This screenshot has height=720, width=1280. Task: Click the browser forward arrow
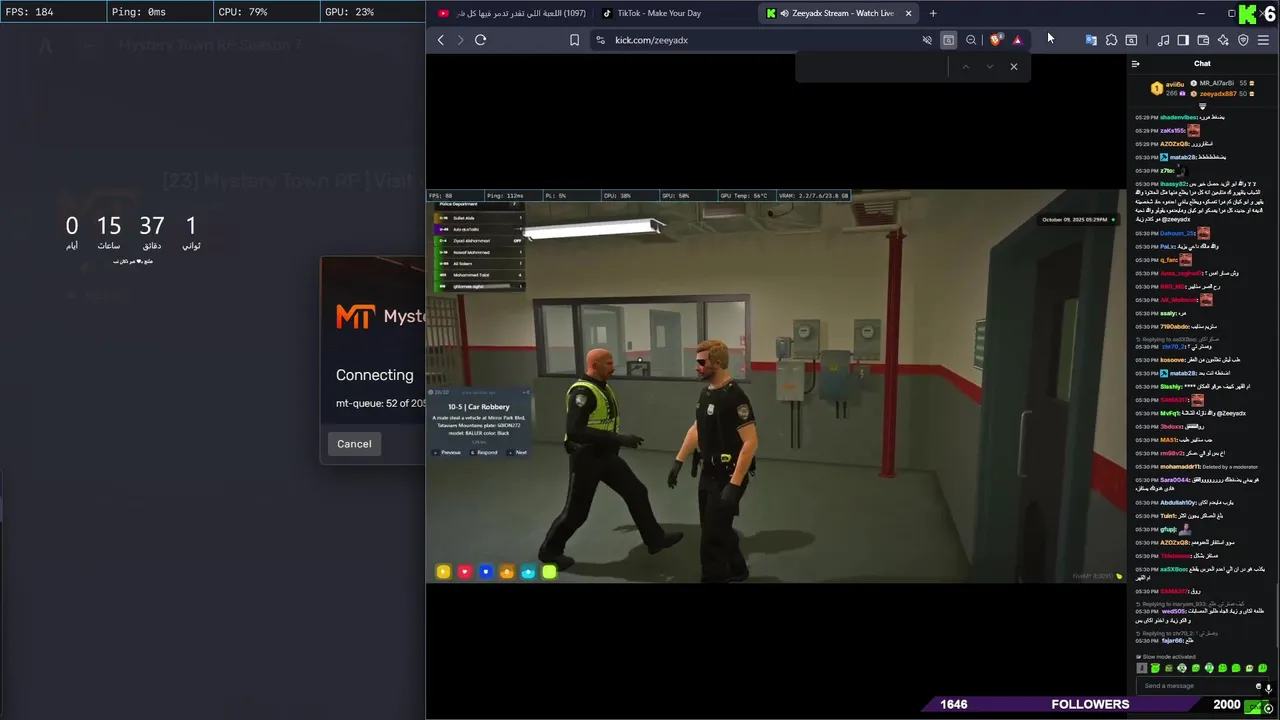pos(460,40)
